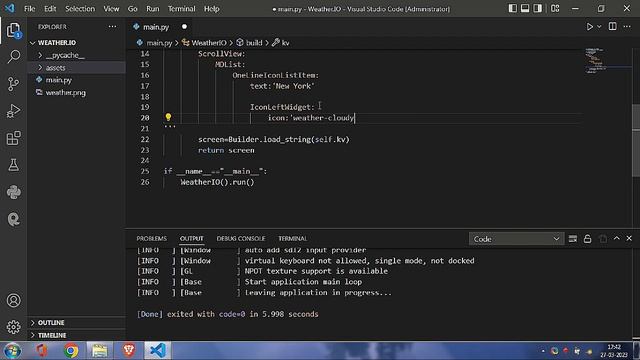Collapse the WEATHER.IO folder section

pyautogui.click(x=77, y=42)
